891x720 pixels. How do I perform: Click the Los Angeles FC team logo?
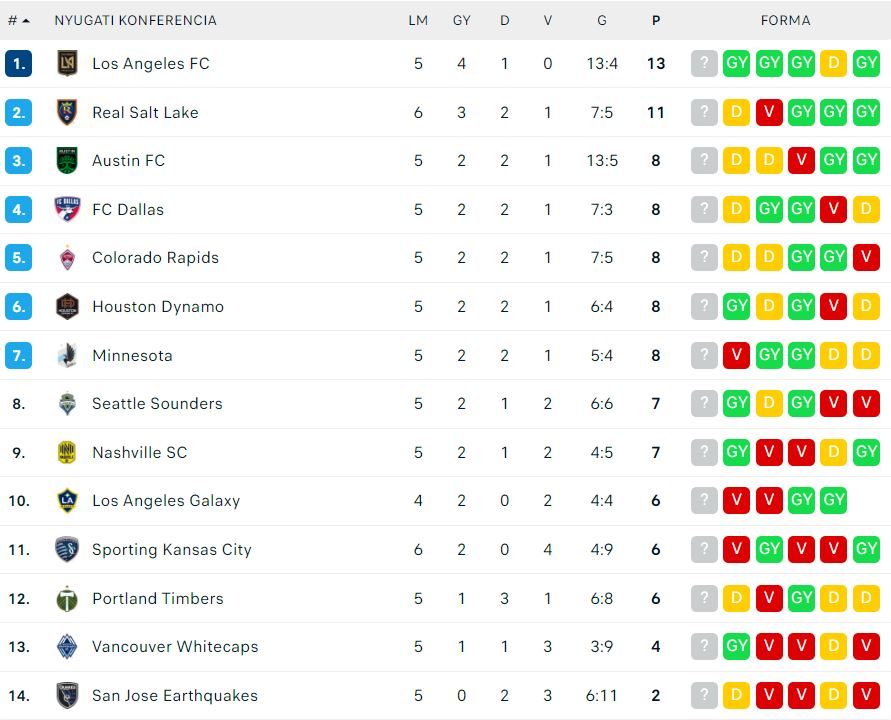[67, 64]
